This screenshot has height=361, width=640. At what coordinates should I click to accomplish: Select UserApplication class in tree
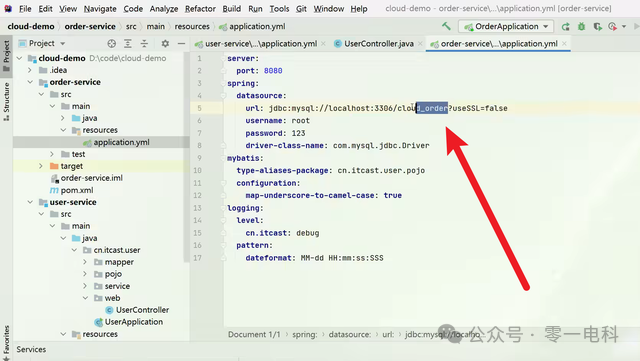(133, 322)
